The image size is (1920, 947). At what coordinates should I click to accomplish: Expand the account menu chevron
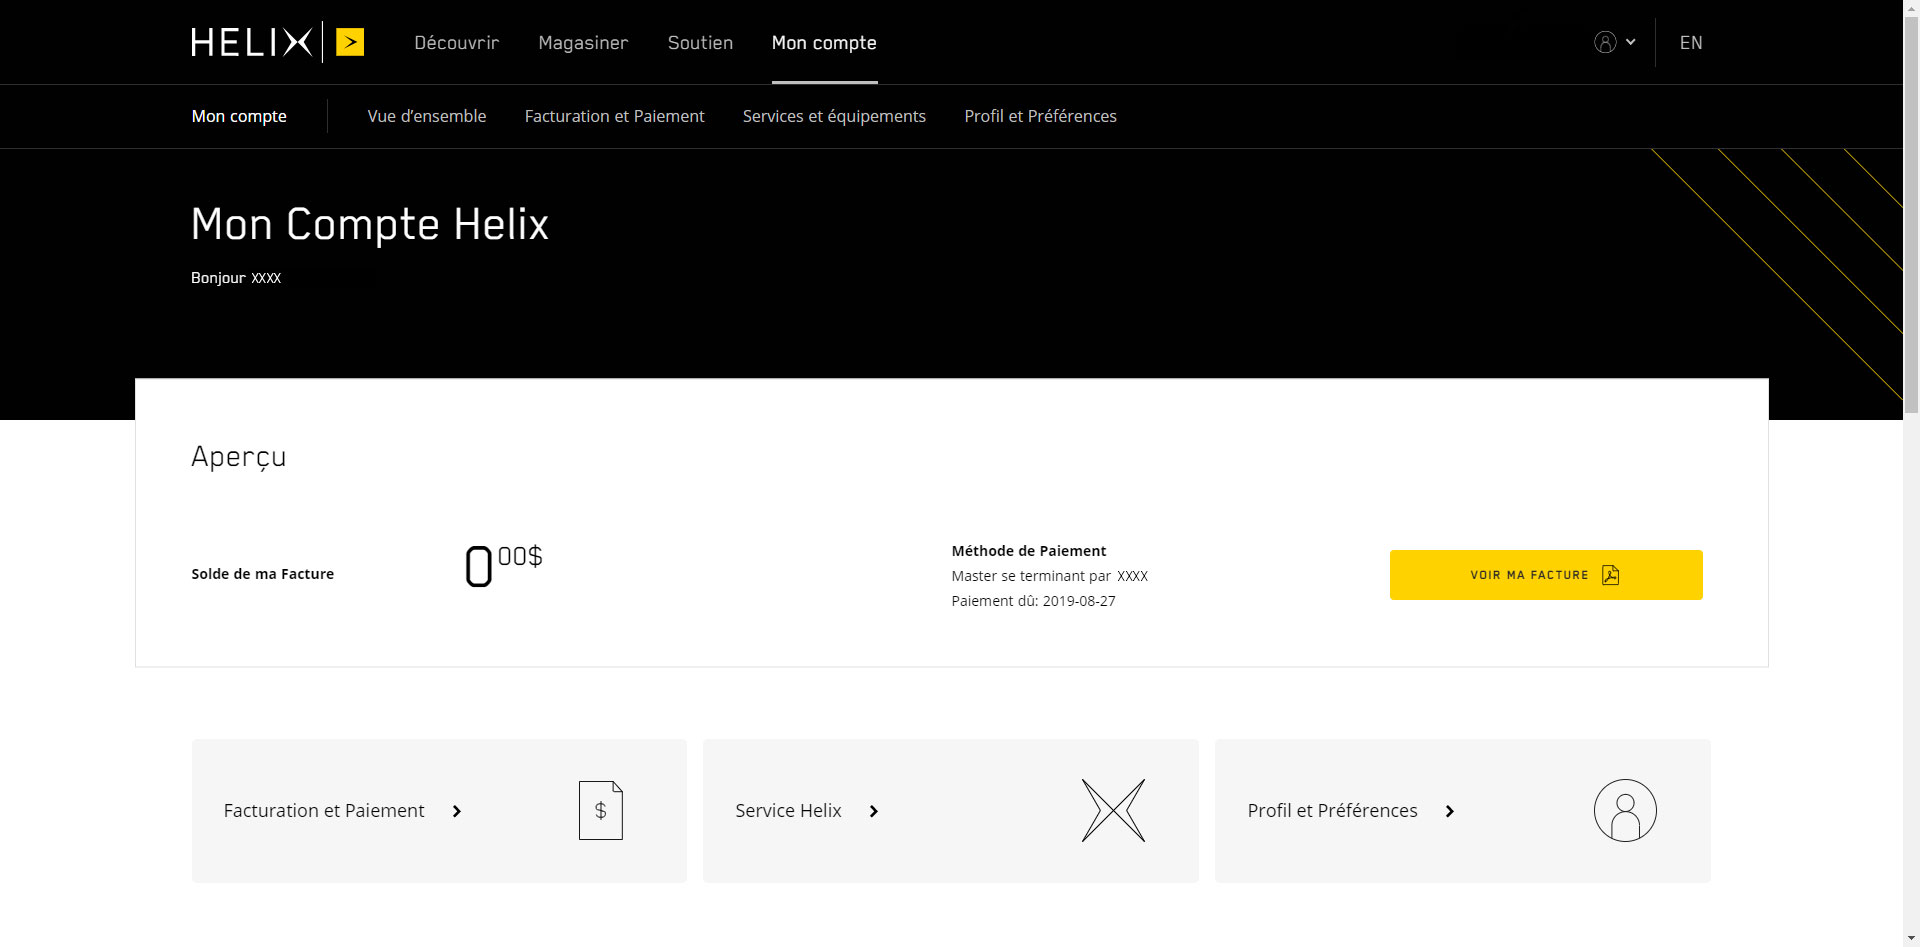[1631, 42]
